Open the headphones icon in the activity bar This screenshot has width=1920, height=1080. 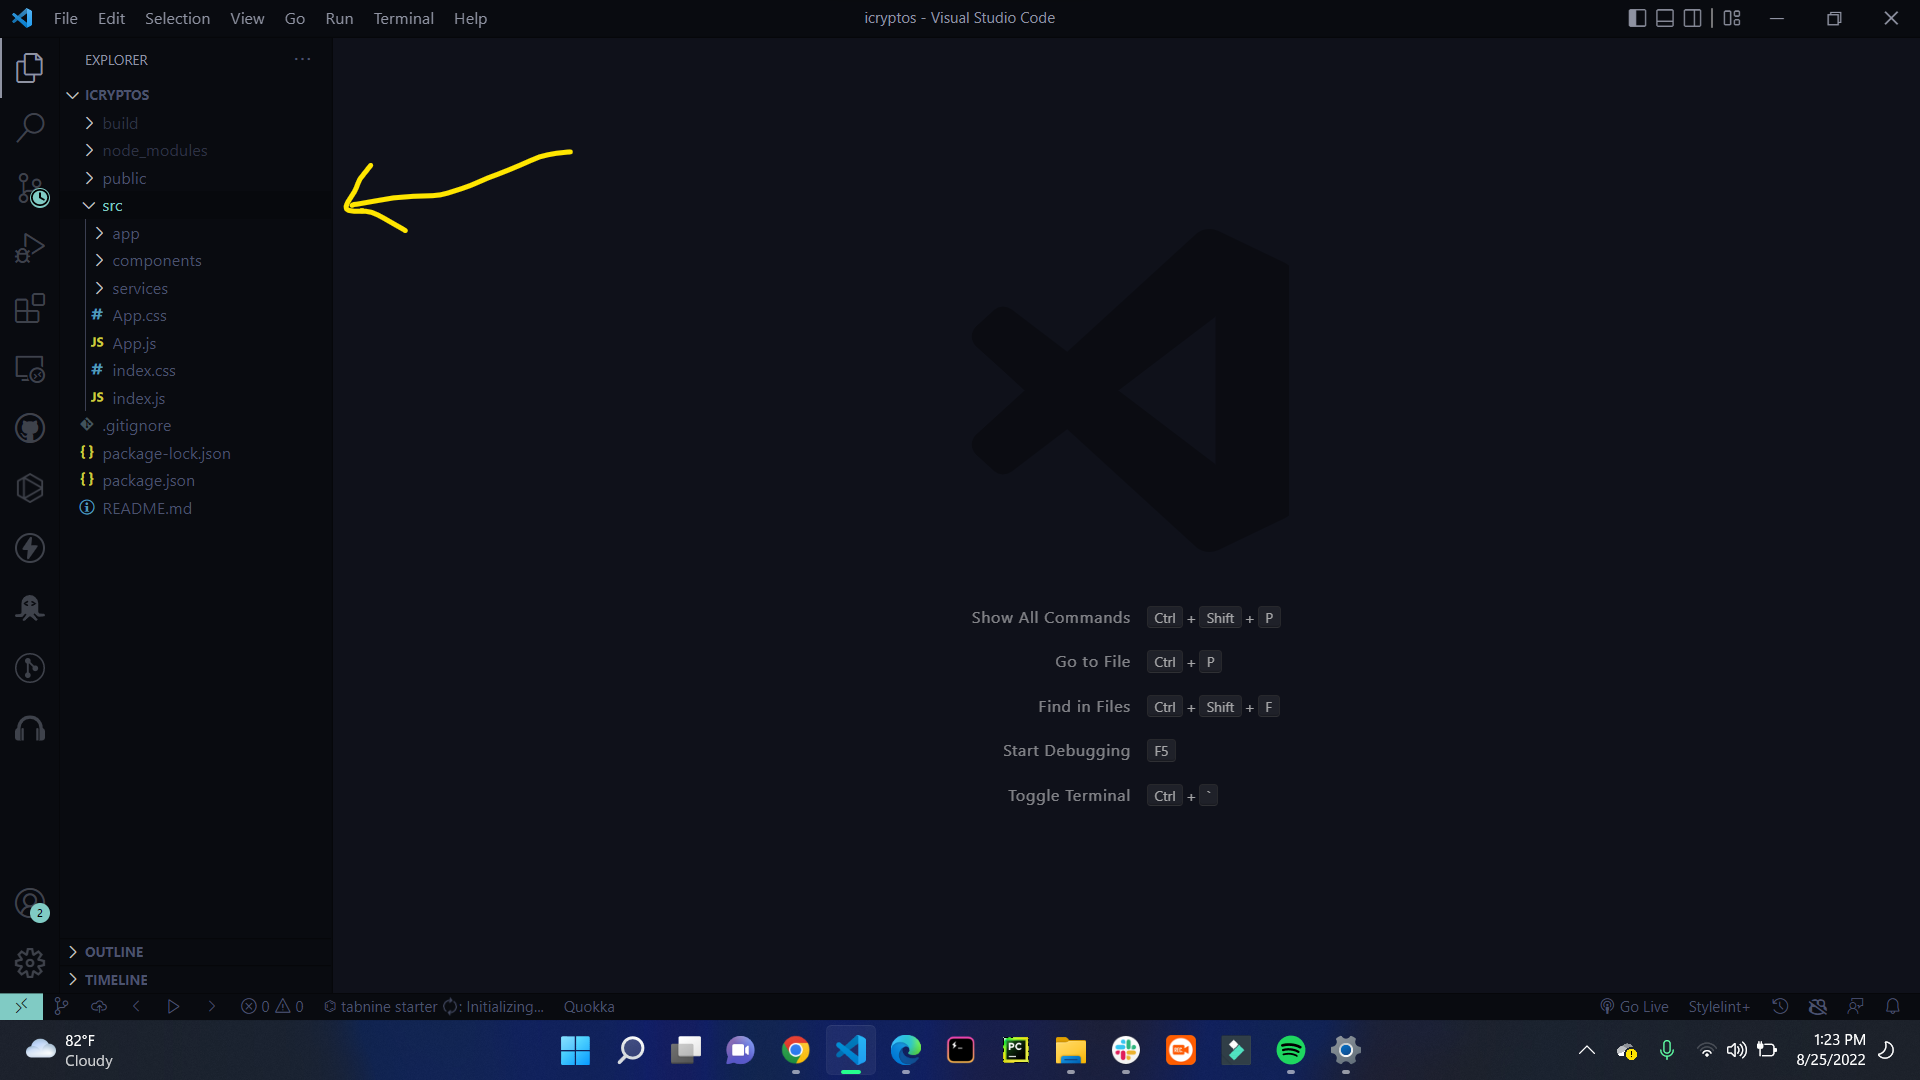click(x=30, y=728)
